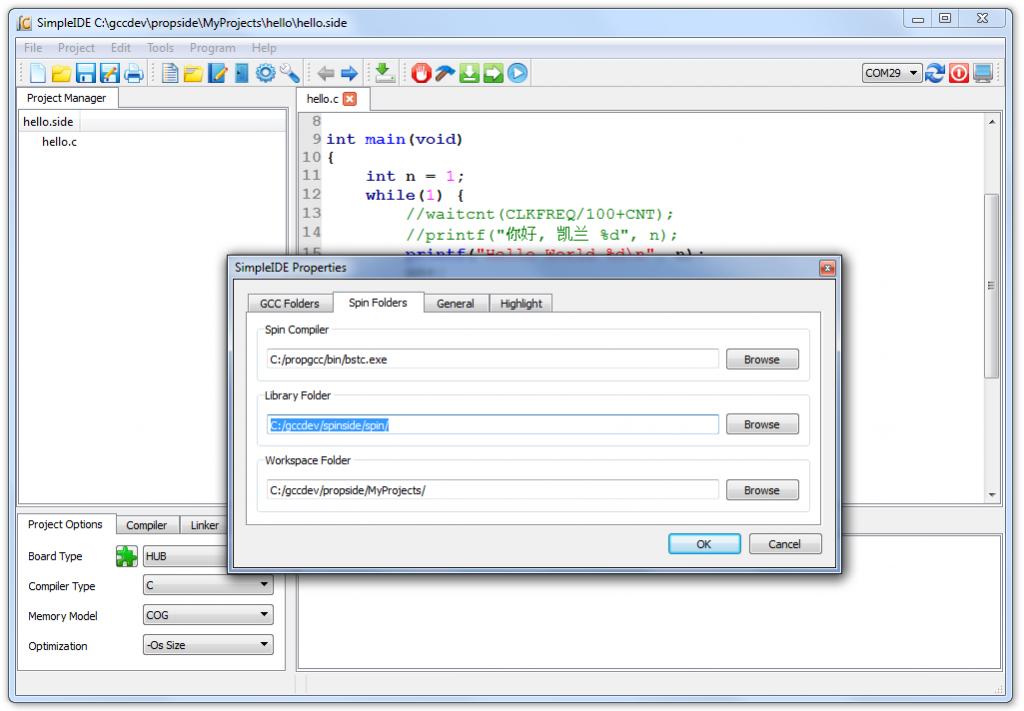Run the program with the green right-arrow icon
Image resolution: width=1024 pixels, height=711 pixels.
point(493,73)
